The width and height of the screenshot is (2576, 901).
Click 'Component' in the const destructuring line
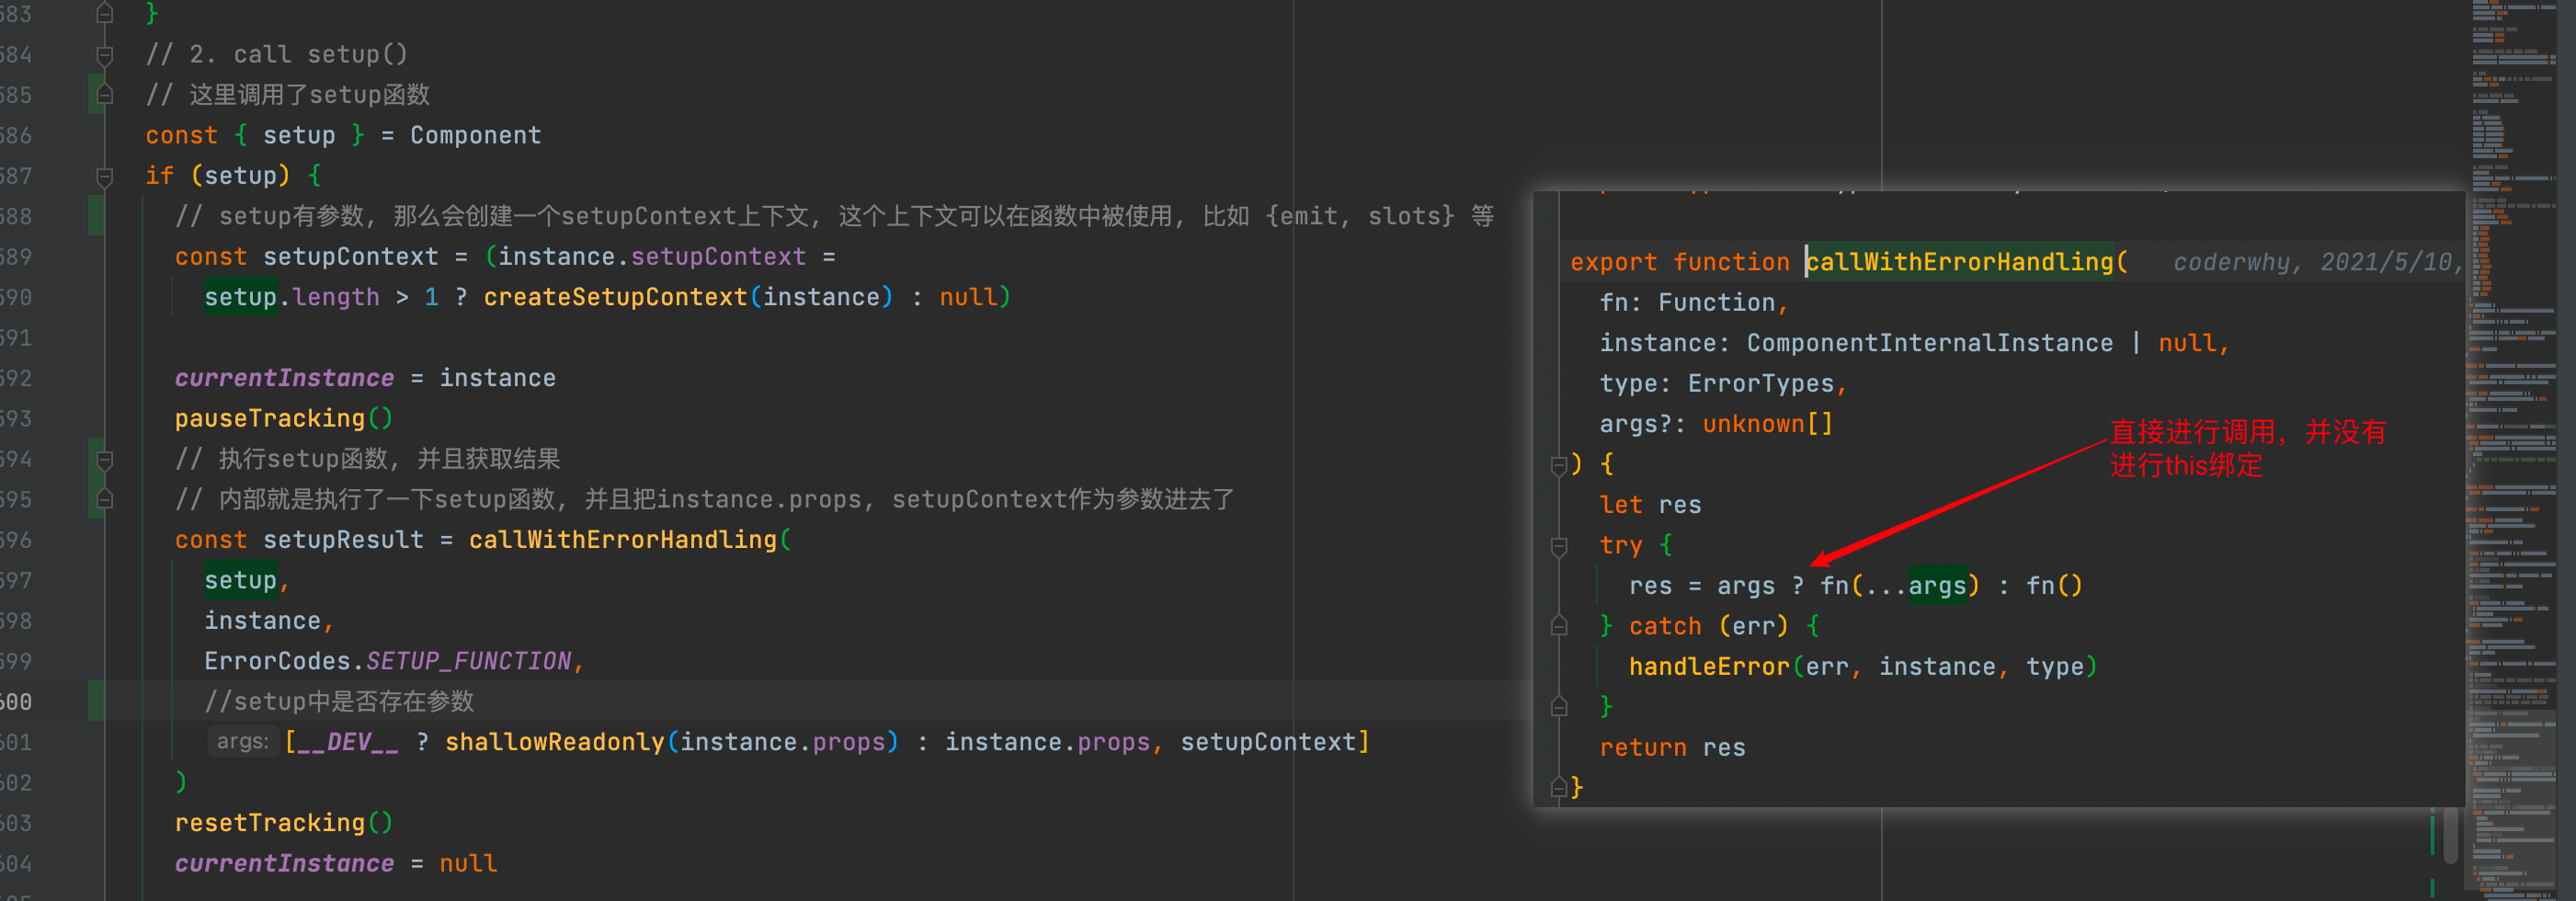[x=475, y=135]
